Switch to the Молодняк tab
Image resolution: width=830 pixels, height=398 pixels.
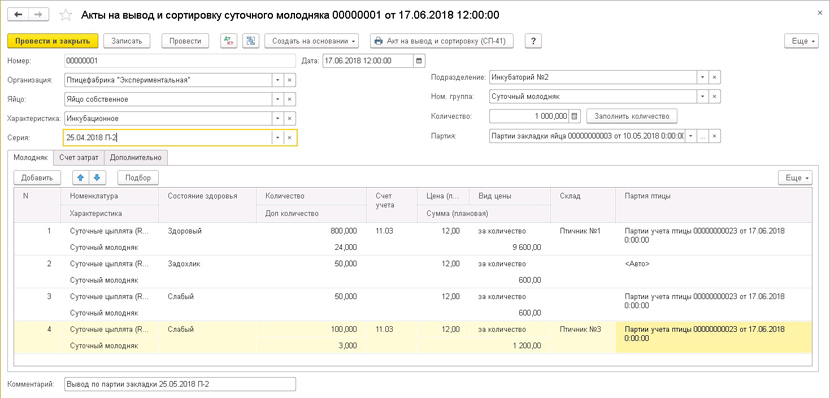coord(31,157)
